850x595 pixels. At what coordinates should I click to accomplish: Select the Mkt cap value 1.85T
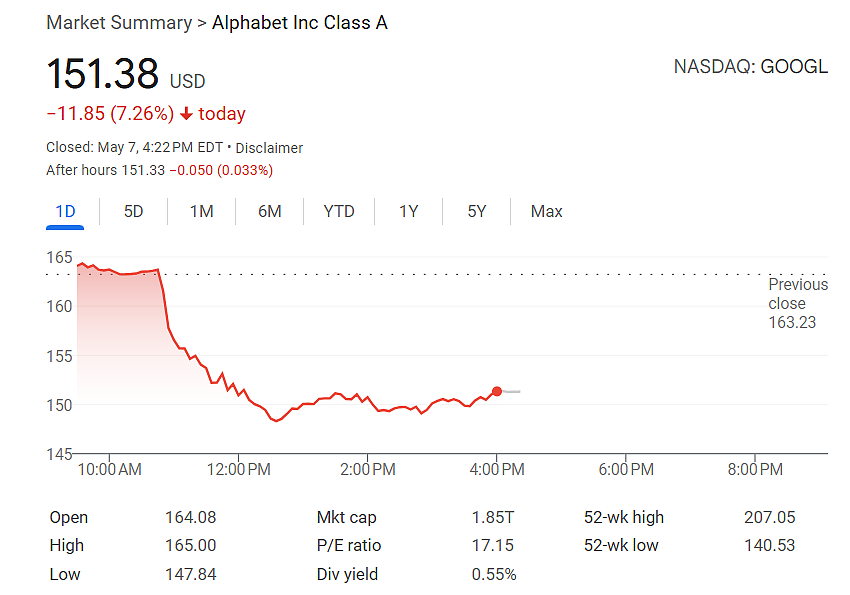pyautogui.click(x=492, y=518)
